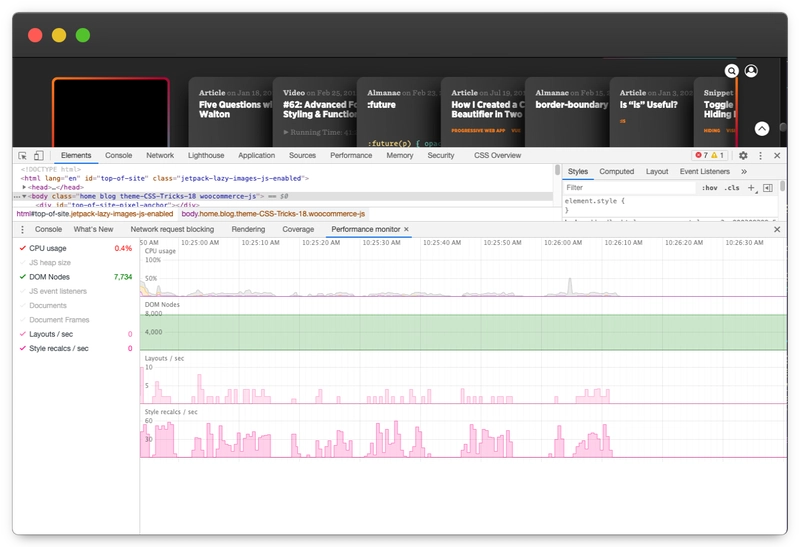
Task: Close the drawer panel
Action: (x=777, y=230)
